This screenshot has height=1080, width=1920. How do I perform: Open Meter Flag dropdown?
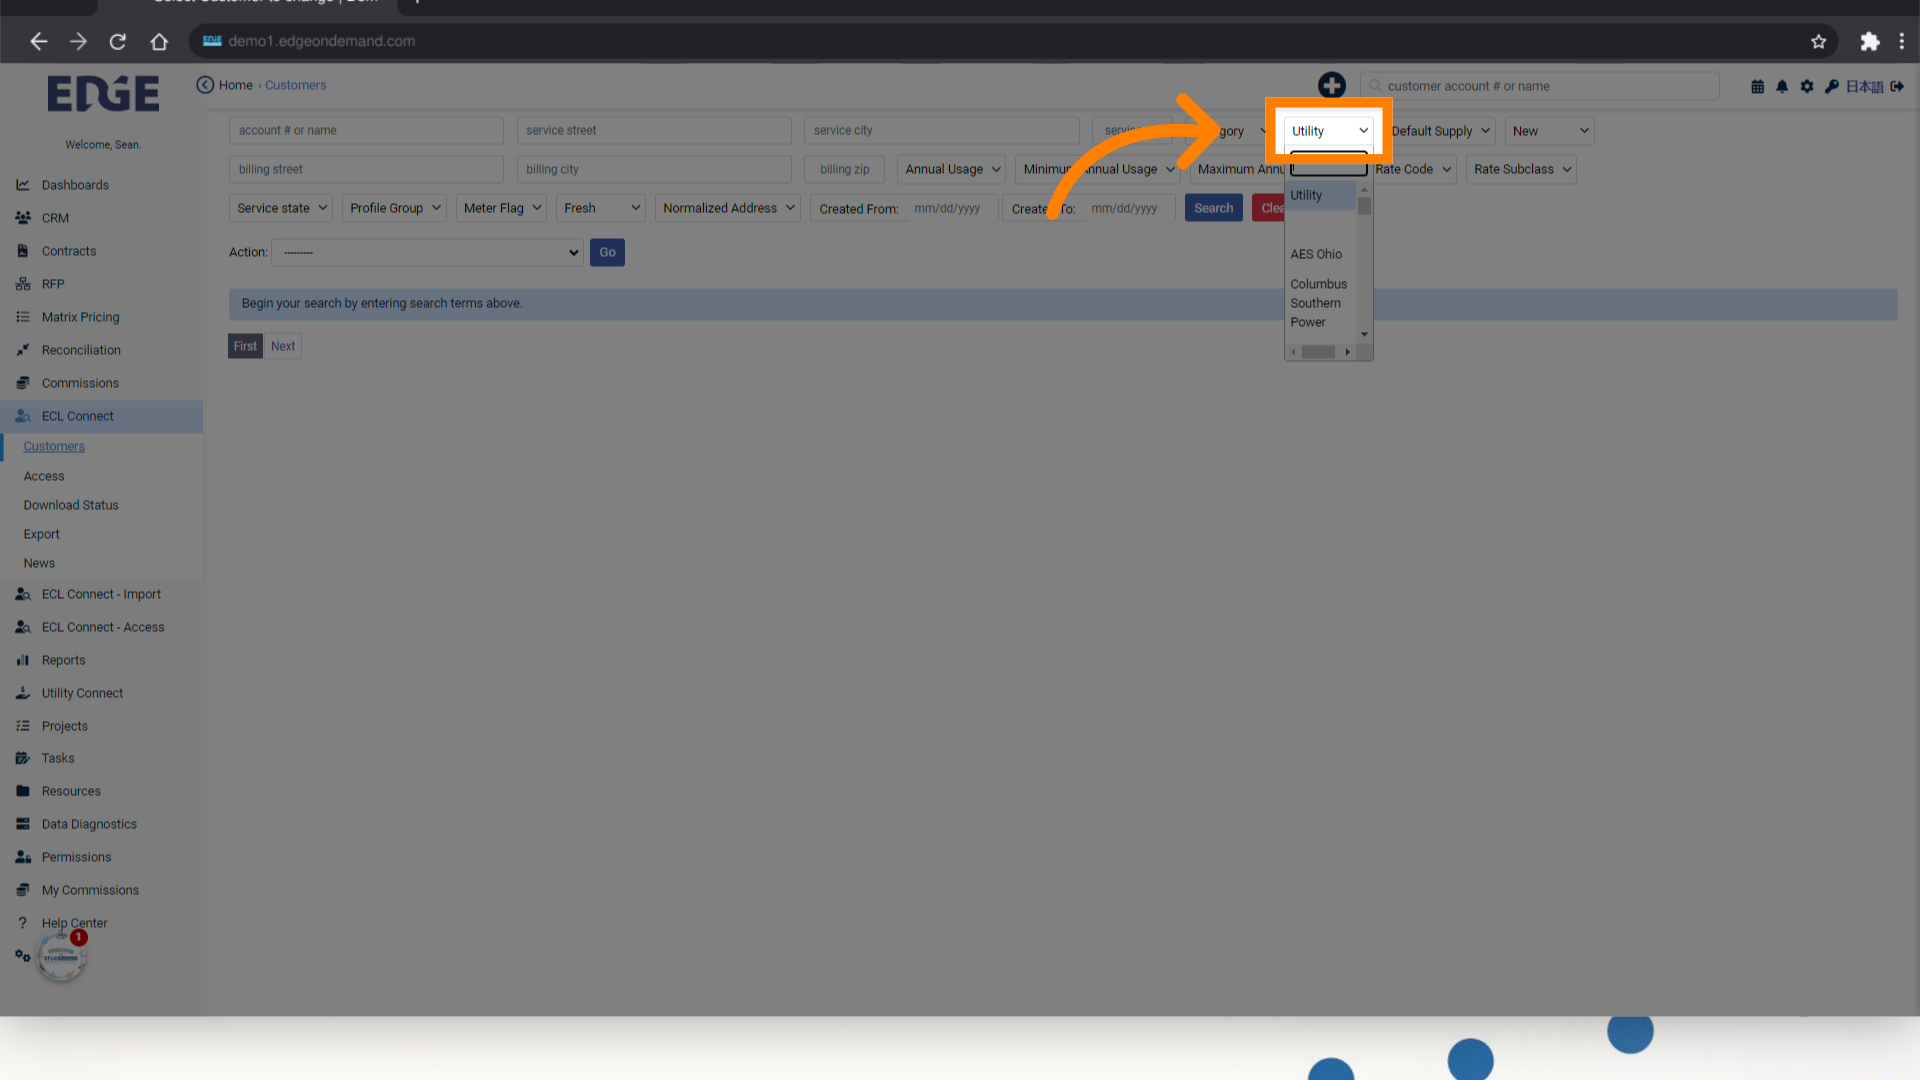(x=501, y=208)
